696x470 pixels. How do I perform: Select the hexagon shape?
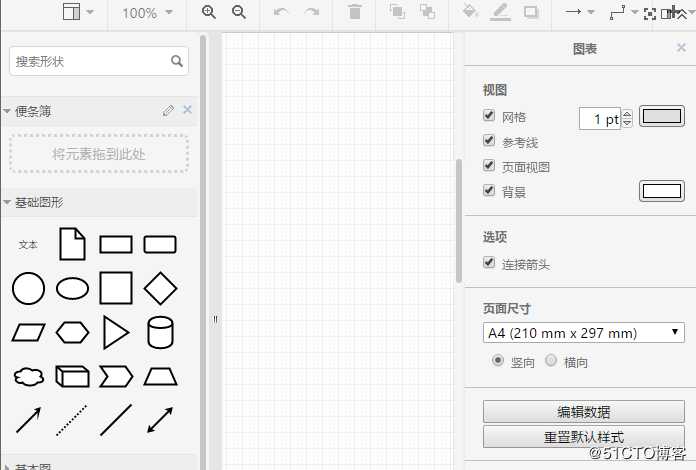coord(72,332)
